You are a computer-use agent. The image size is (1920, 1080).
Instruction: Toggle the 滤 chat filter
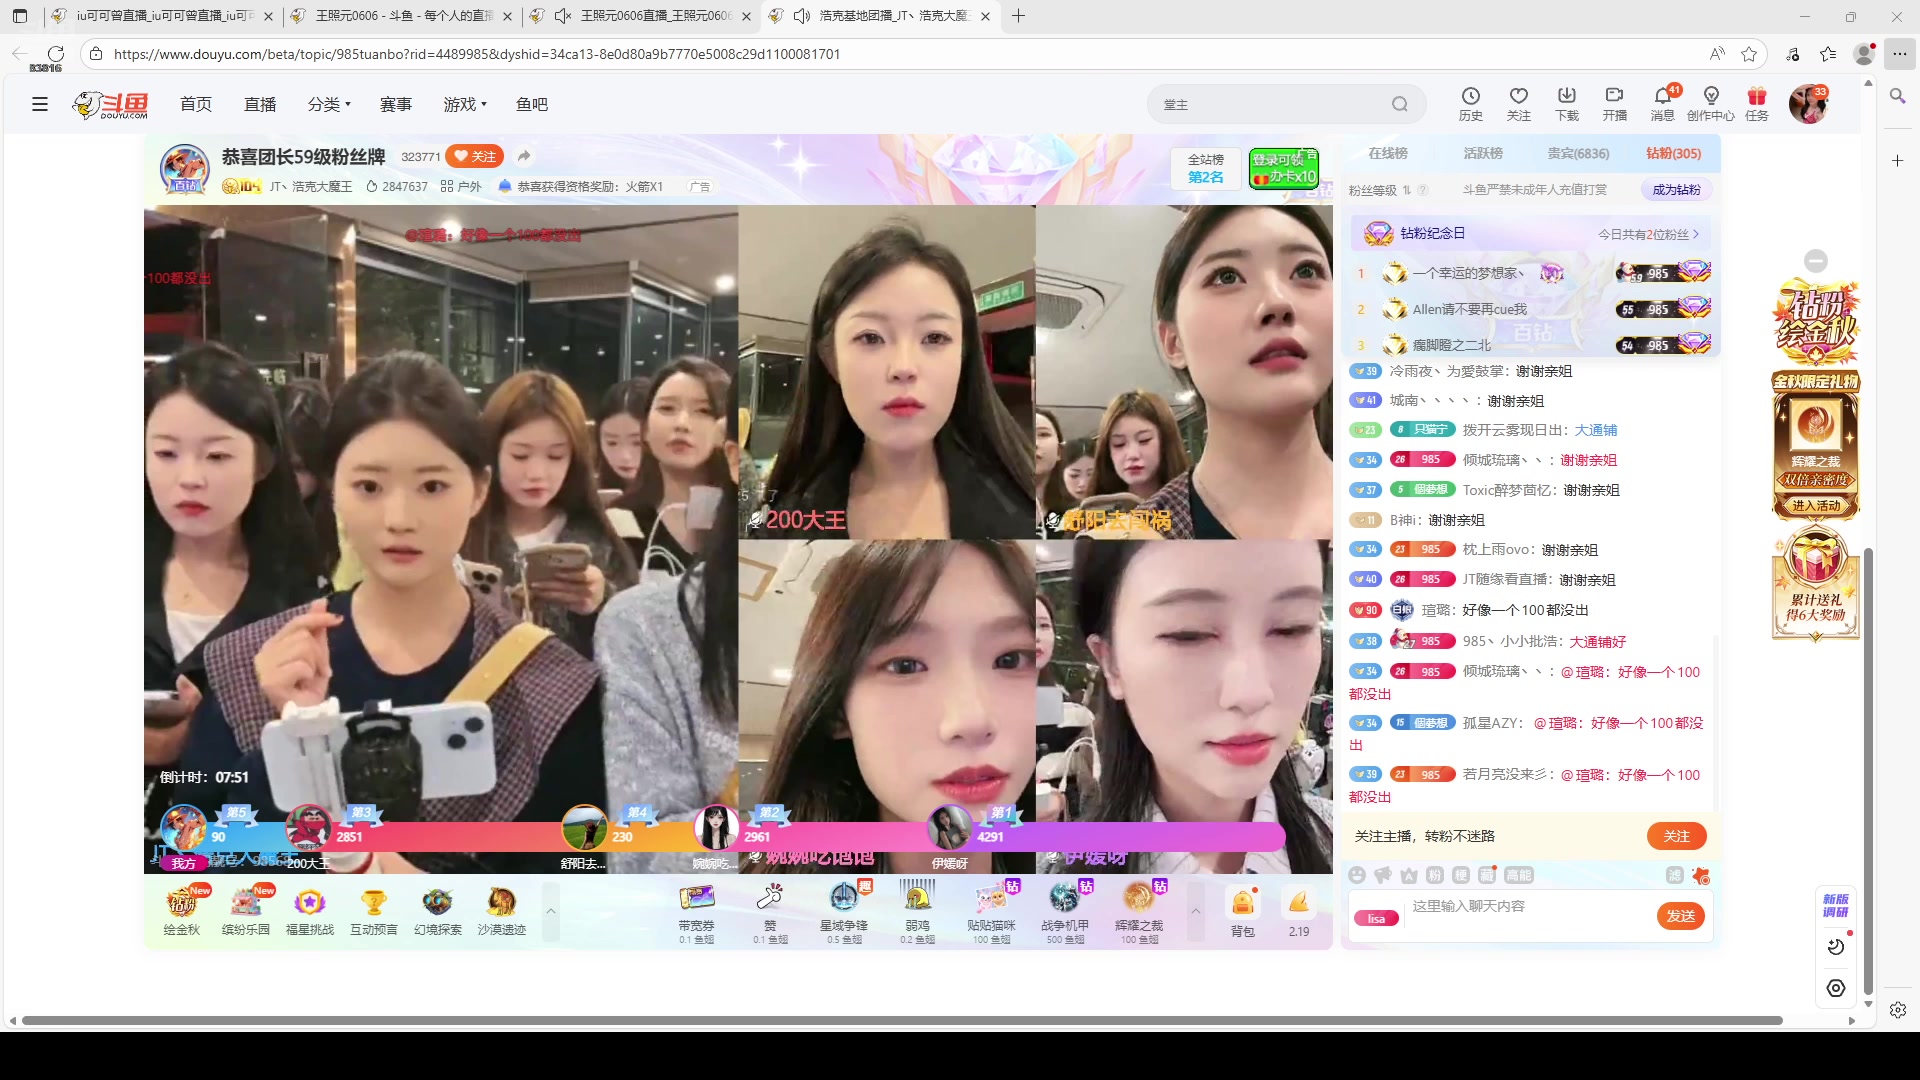[1673, 875]
